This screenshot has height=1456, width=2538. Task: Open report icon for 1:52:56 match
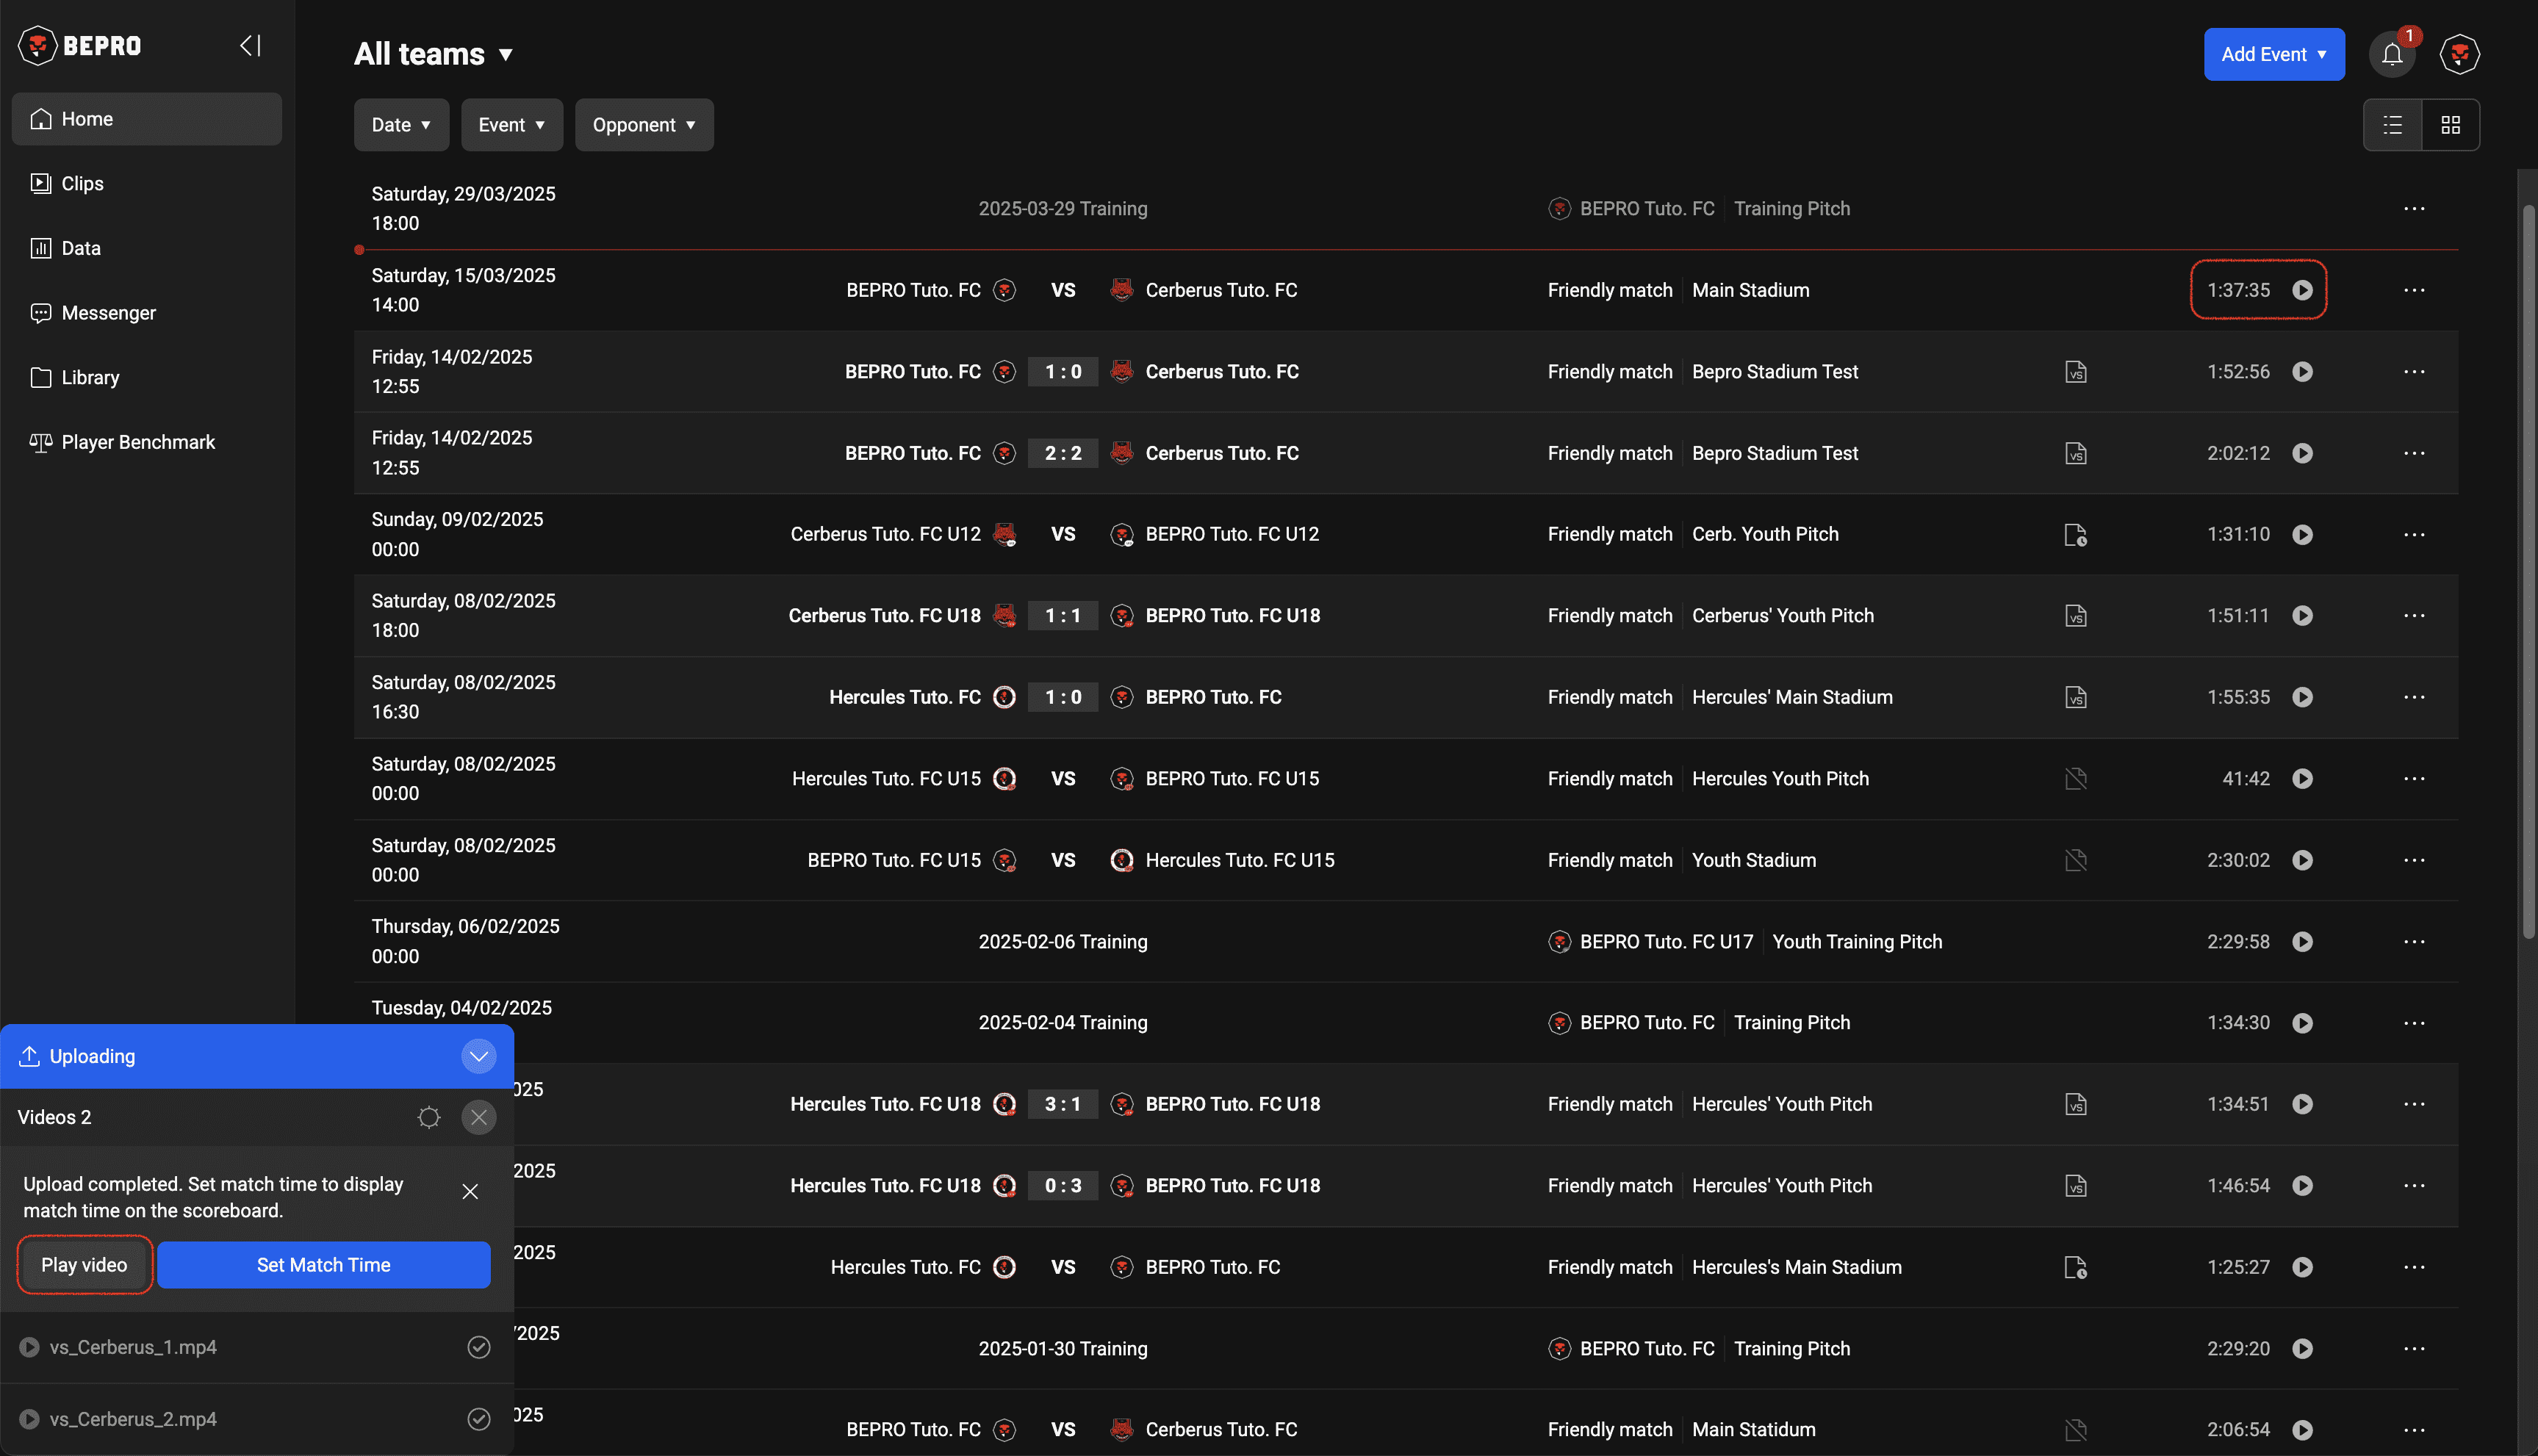(2075, 372)
